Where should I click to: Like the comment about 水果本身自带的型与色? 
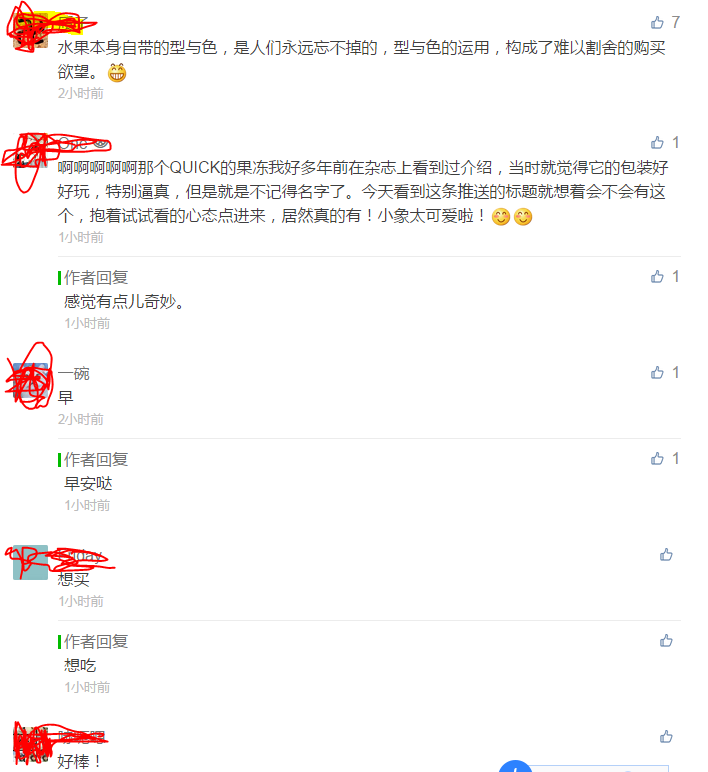(x=657, y=22)
